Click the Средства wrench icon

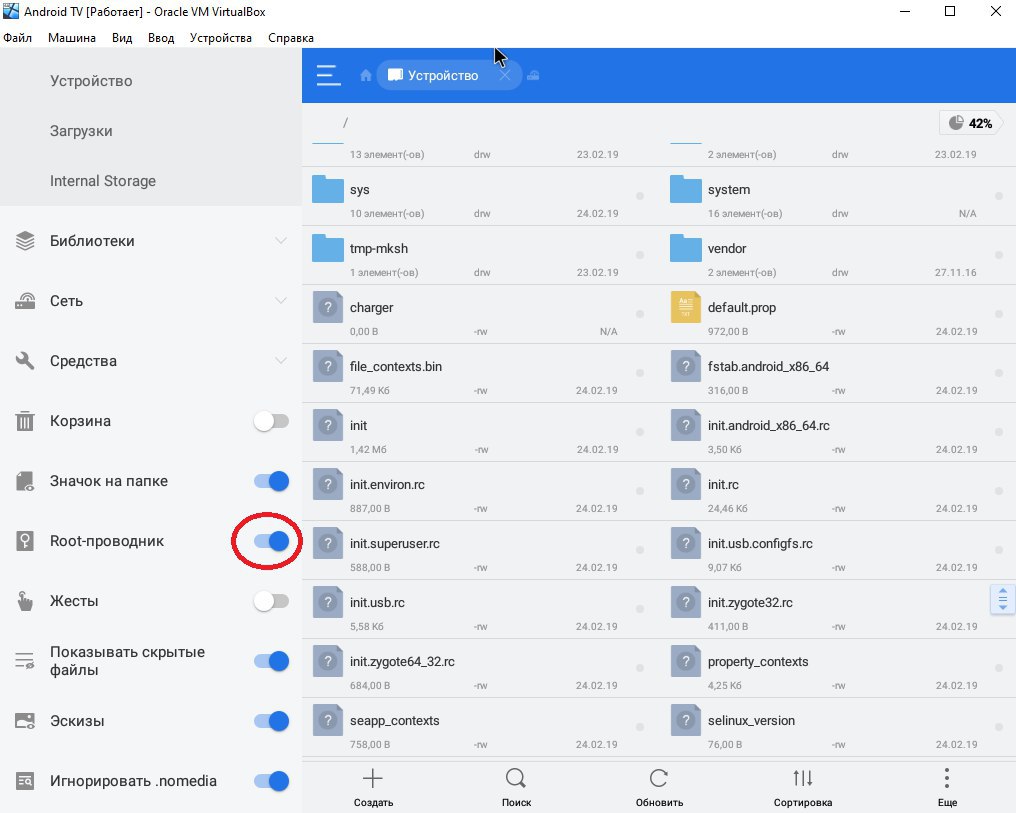click(25, 361)
